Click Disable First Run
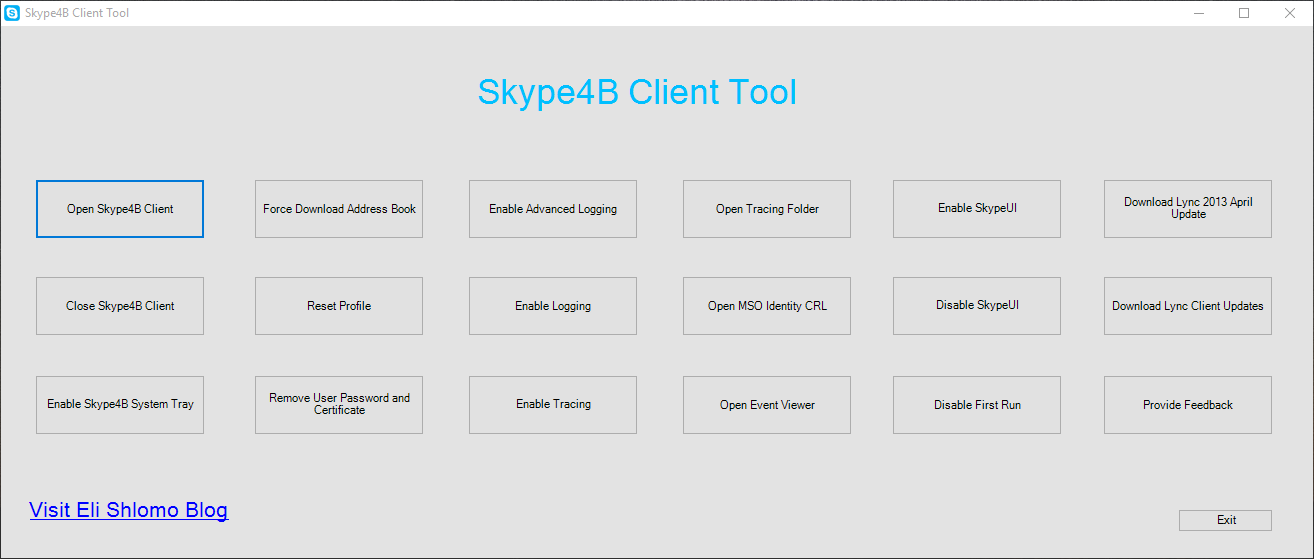Screen dimensions: 1314x559 coord(977,405)
